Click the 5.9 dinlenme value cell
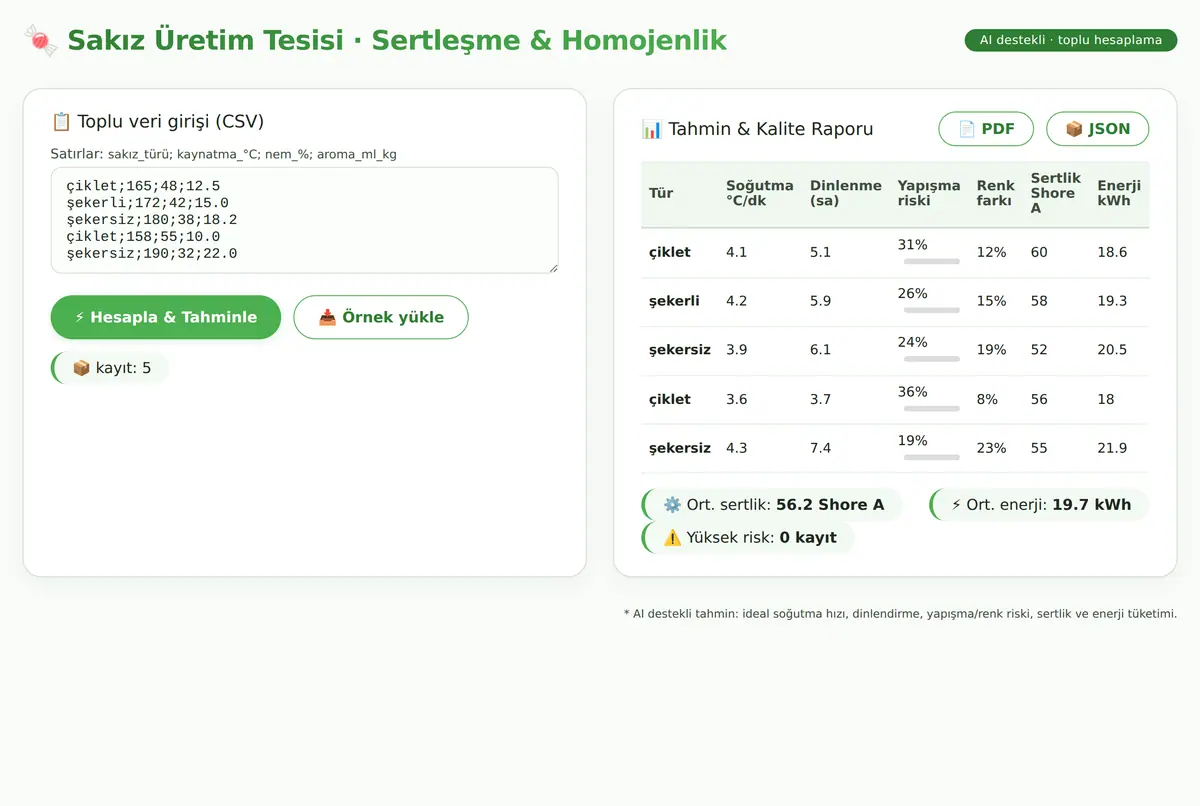This screenshot has width=1200, height=806. (846, 302)
